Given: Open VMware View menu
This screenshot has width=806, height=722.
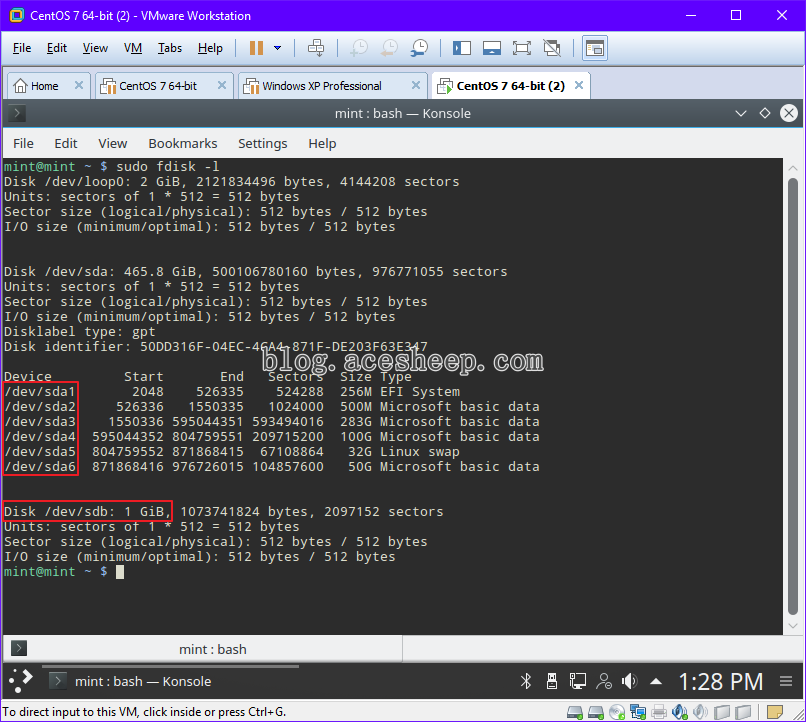Looking at the screenshot, I should point(95,48).
